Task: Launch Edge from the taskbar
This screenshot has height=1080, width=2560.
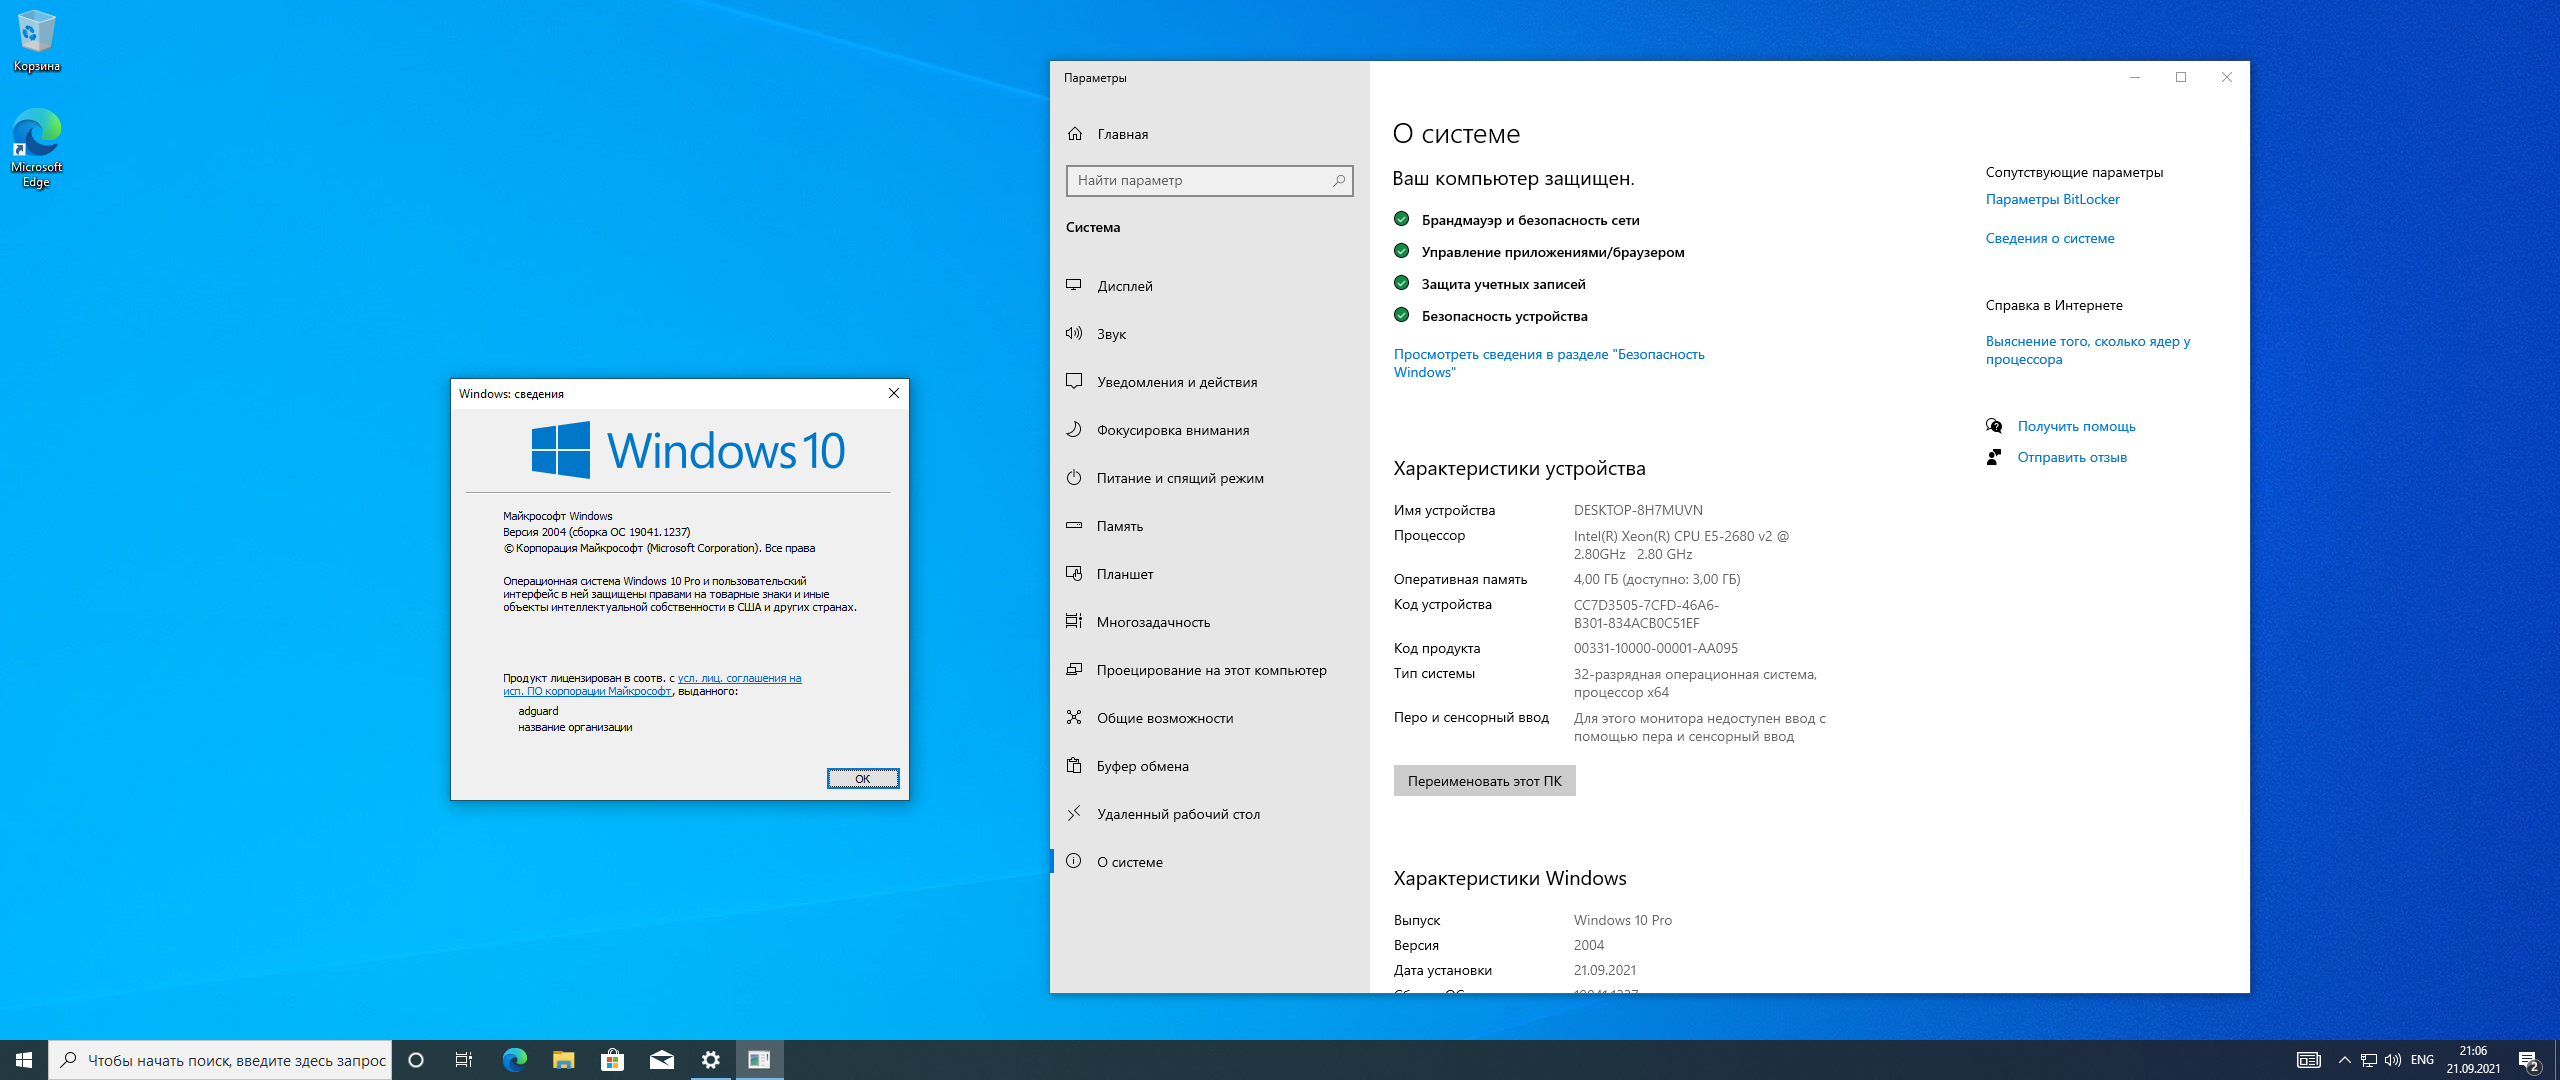Action: (x=514, y=1060)
